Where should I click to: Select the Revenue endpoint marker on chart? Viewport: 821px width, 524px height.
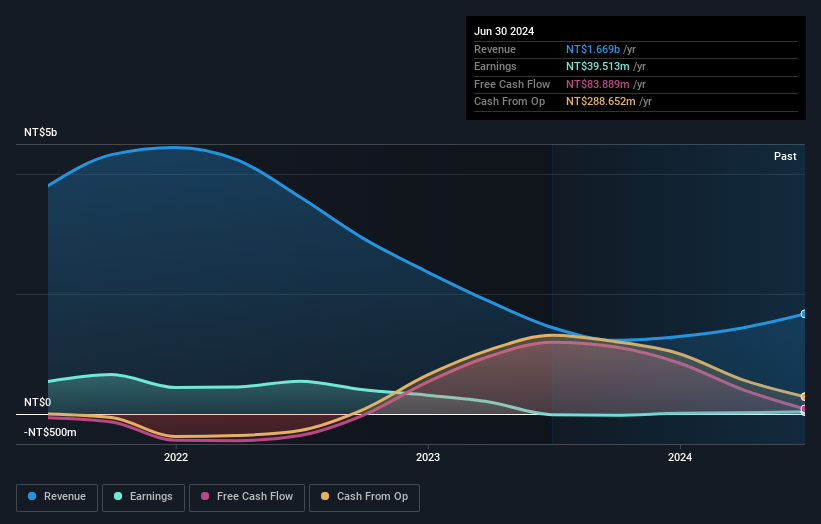804,314
